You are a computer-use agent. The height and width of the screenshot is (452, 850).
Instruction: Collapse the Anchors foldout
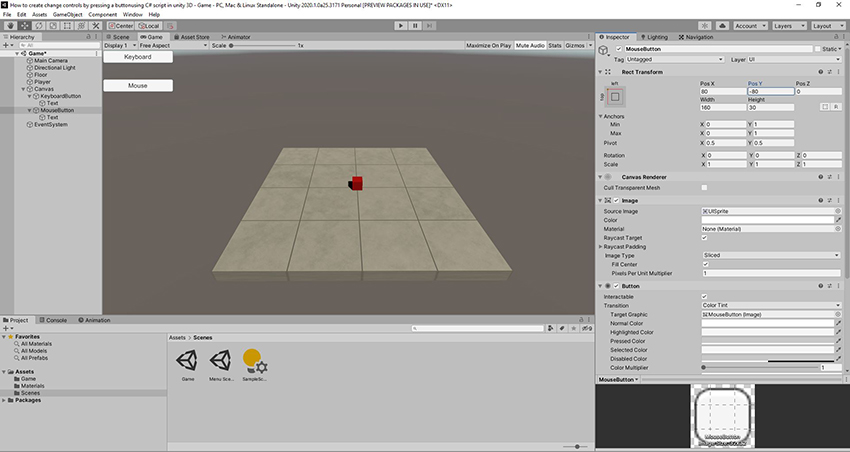pos(601,117)
